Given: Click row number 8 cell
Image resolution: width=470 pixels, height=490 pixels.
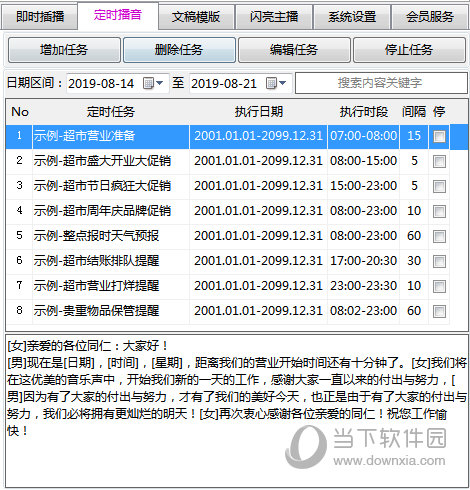Looking at the screenshot, I should click(x=19, y=311).
